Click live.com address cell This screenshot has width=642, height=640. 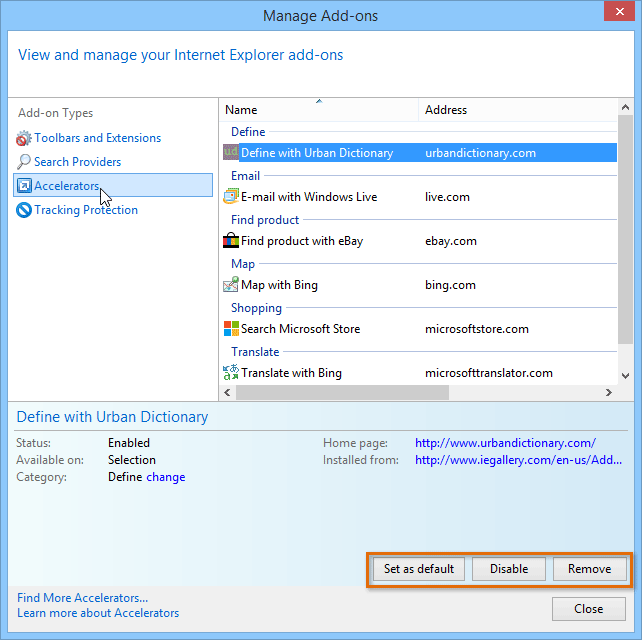[447, 197]
